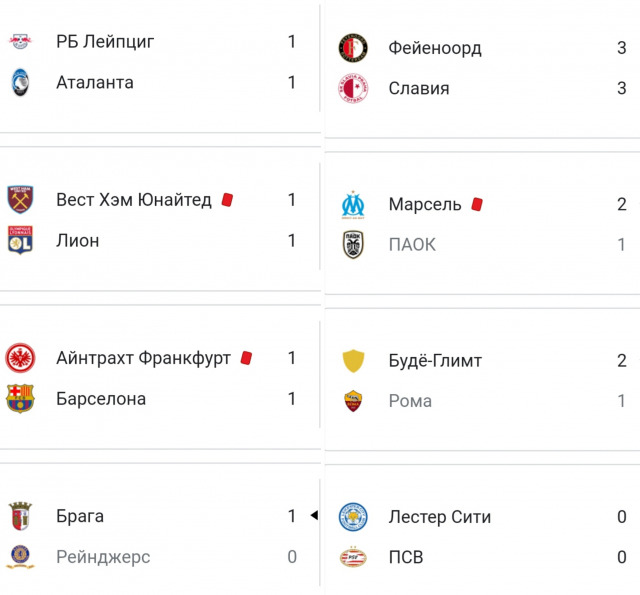Open team page for Лион
The width and height of the screenshot is (640, 595).
click(x=77, y=240)
